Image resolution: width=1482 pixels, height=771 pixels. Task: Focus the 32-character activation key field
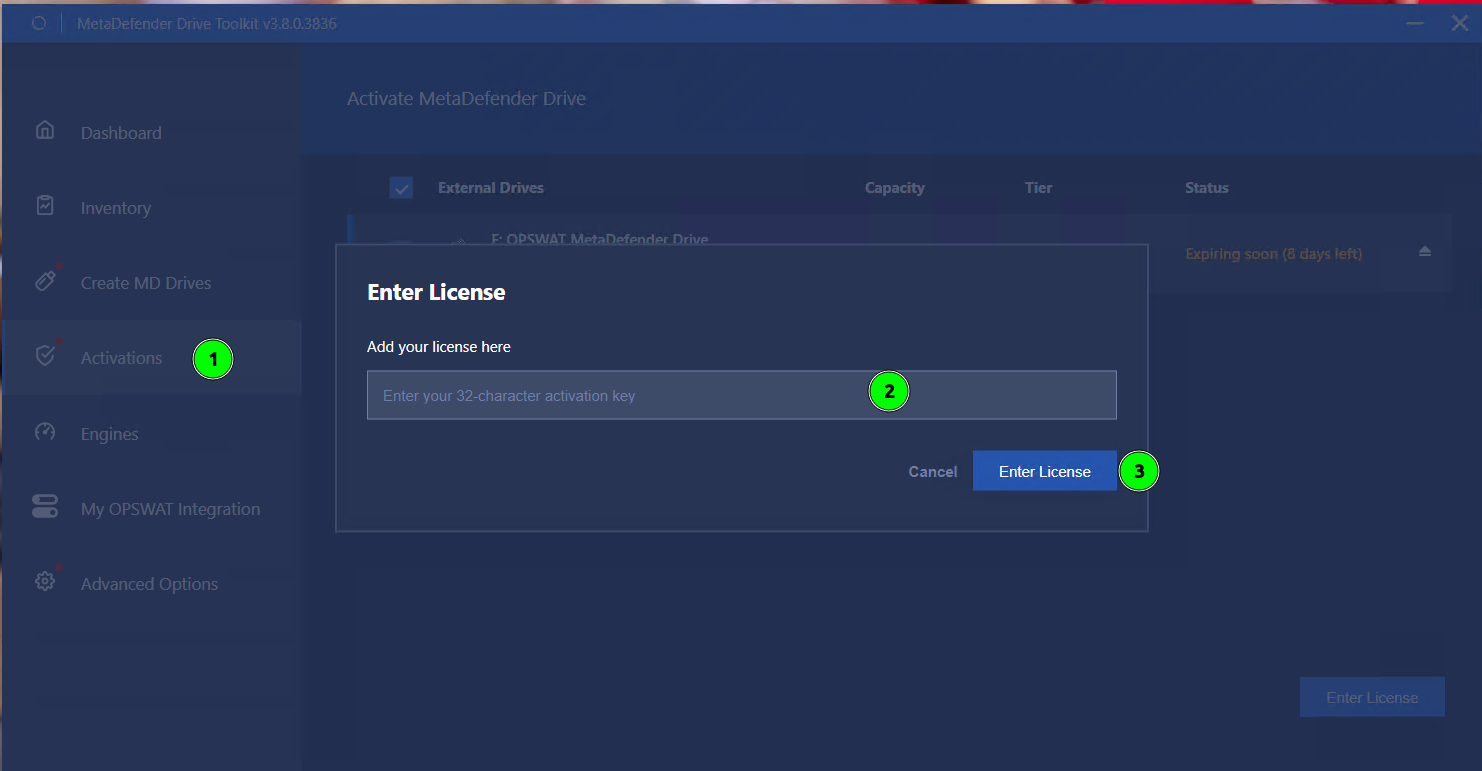[741, 395]
